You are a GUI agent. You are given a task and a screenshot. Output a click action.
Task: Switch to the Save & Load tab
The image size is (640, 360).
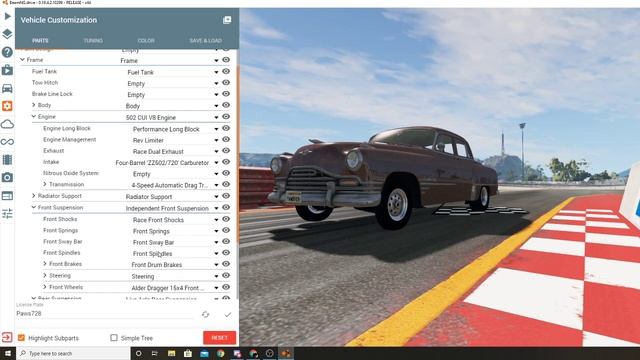tap(205, 40)
